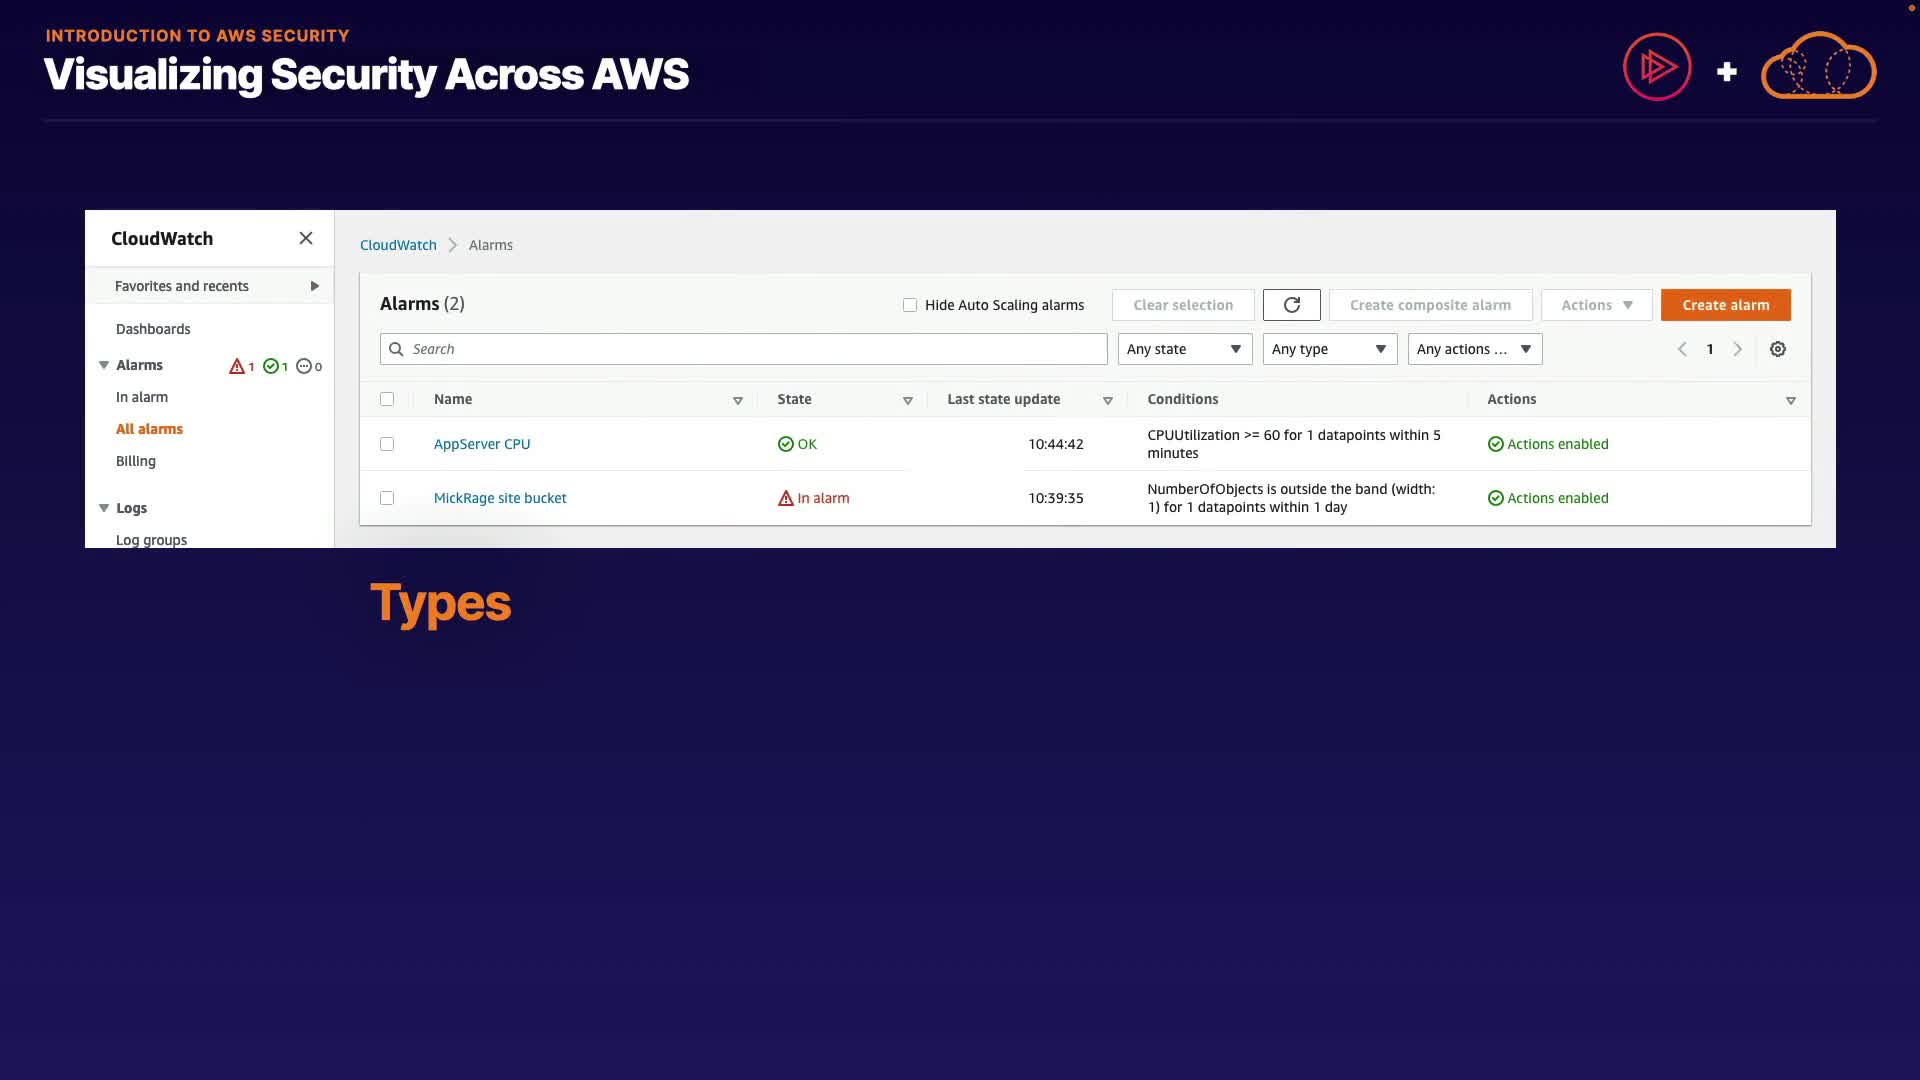This screenshot has width=1920, height=1080.
Task: Open Dashboards in the sidebar
Action: 153,329
